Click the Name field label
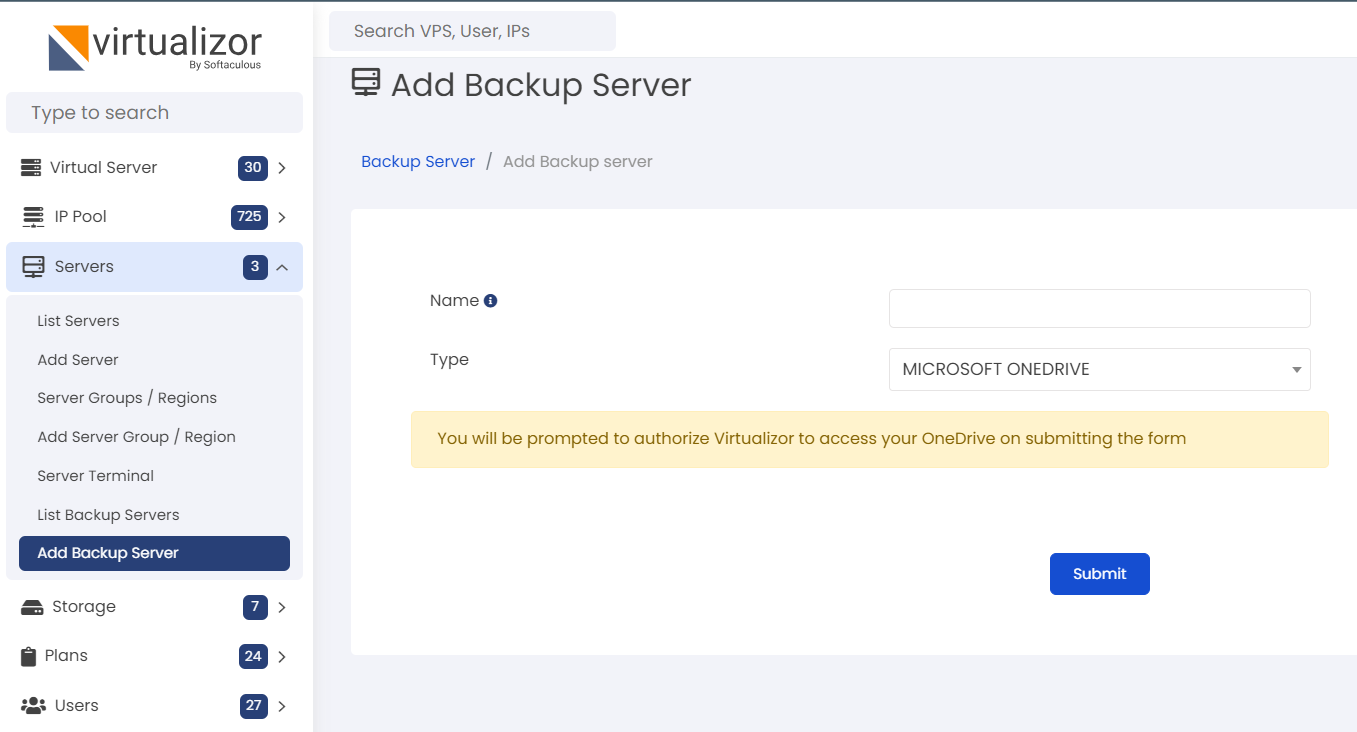The height and width of the screenshot is (732, 1357). tap(454, 300)
